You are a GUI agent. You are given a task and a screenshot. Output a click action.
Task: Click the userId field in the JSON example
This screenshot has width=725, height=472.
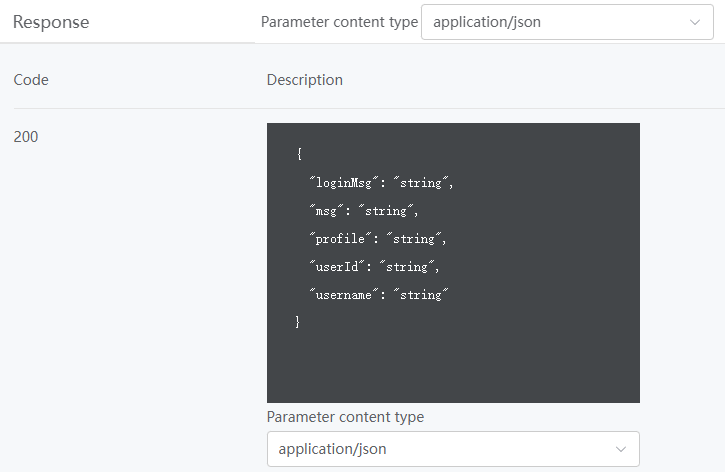[x=375, y=267]
